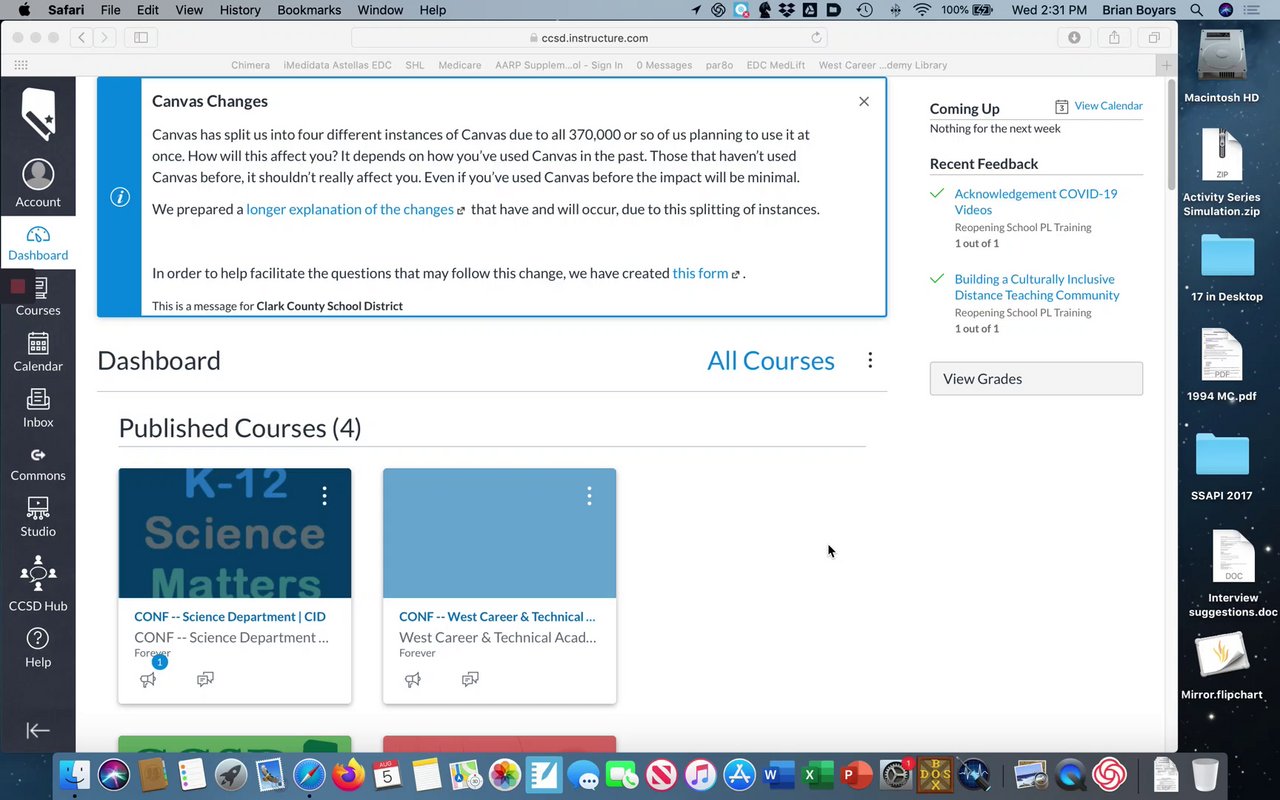Click Safari back button
The width and height of the screenshot is (1280, 800).
80,37
